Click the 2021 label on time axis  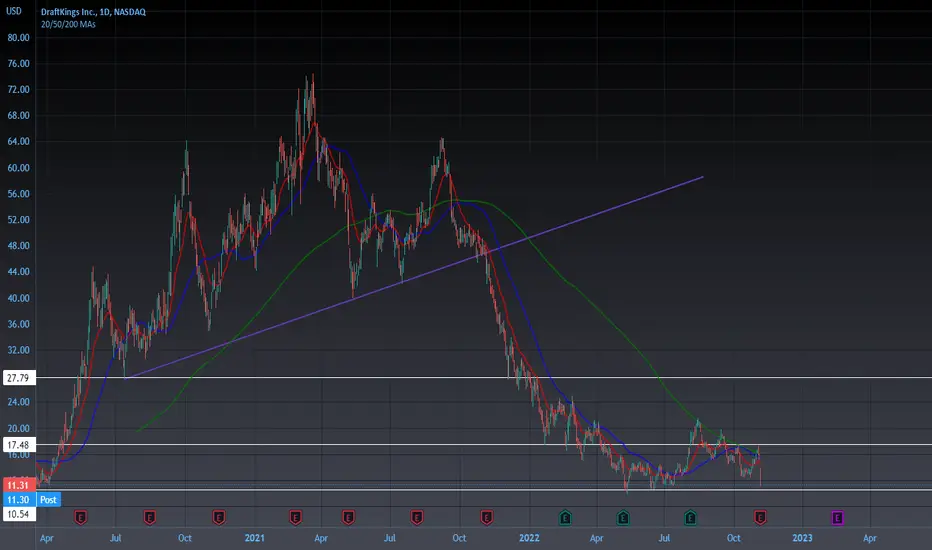click(x=254, y=538)
